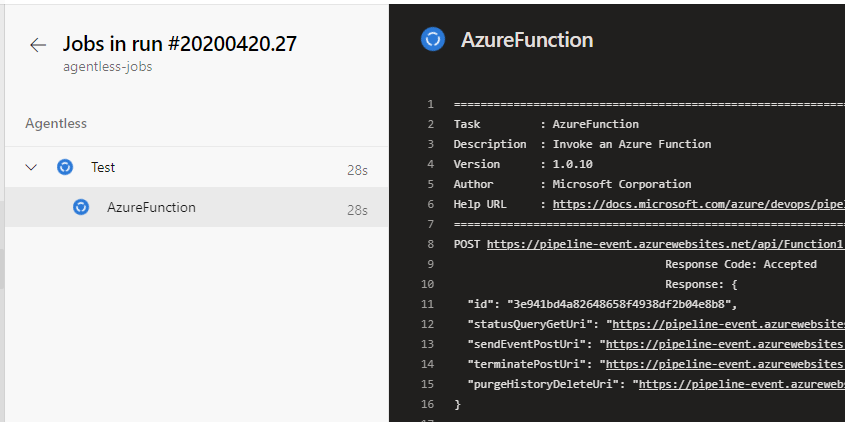845x422 pixels.
Task: Click line number 1 in the log gutter
Action: (431, 105)
